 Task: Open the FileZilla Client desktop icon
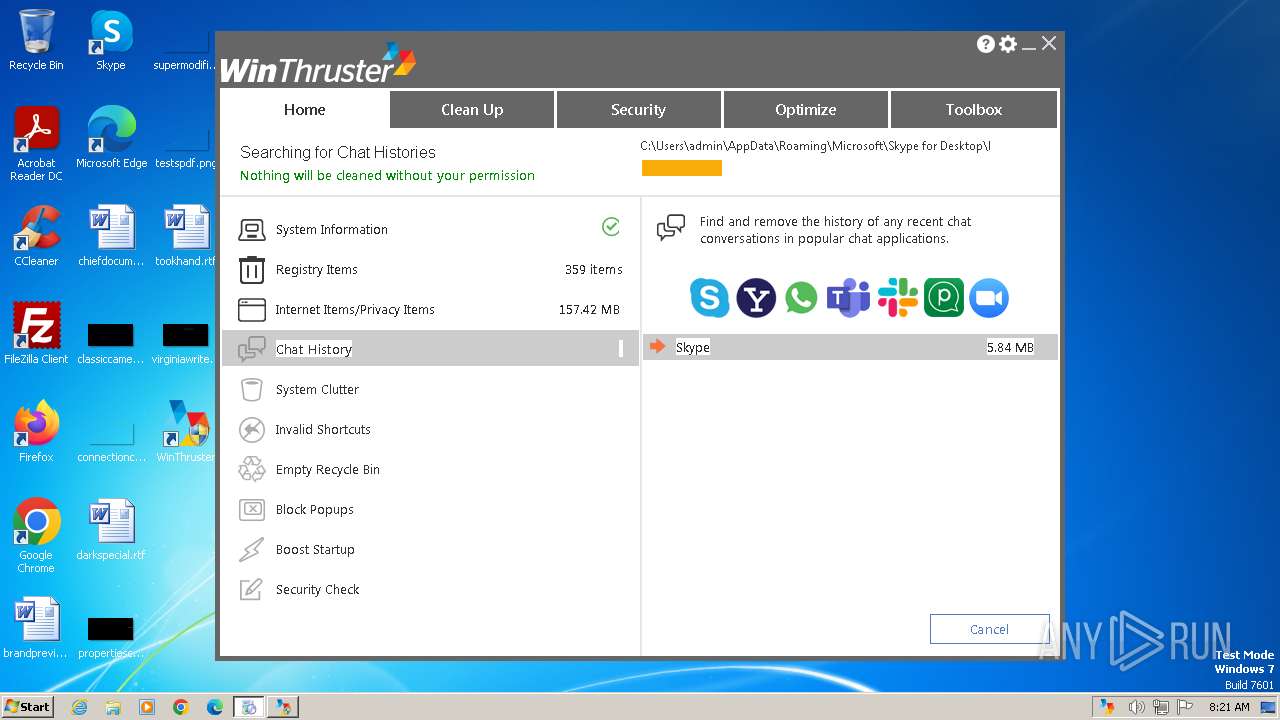point(36,334)
